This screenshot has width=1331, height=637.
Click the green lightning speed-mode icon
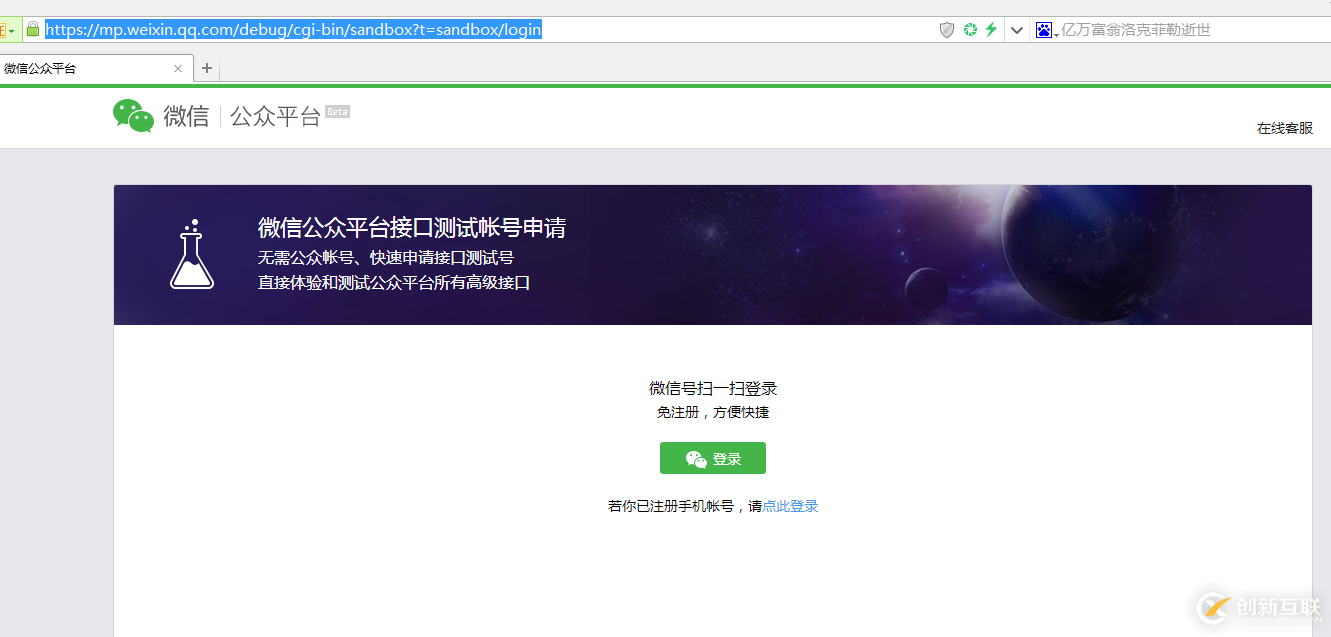coord(991,30)
